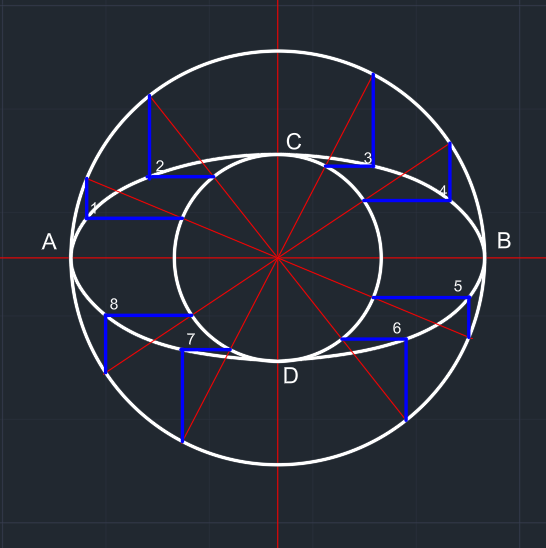Select the blue vertical segment below label 7

point(182,396)
